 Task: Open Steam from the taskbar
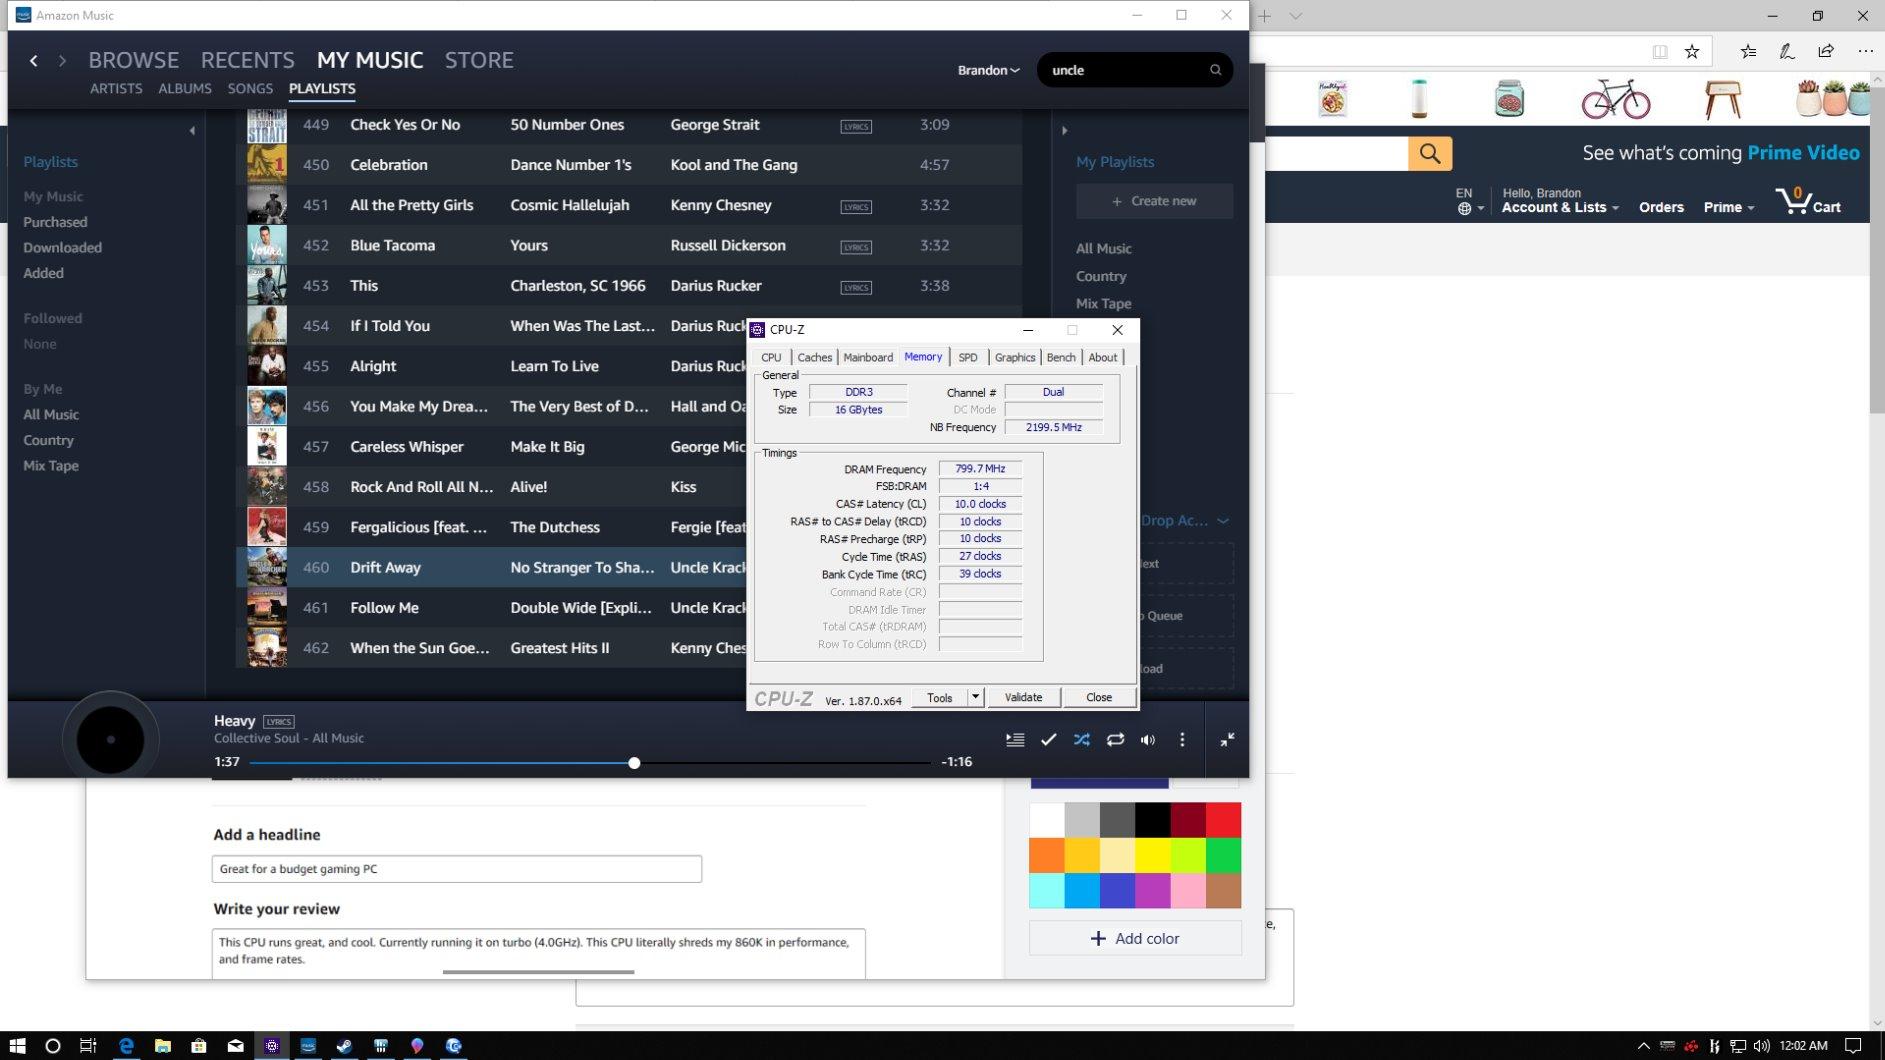pos(344,1046)
